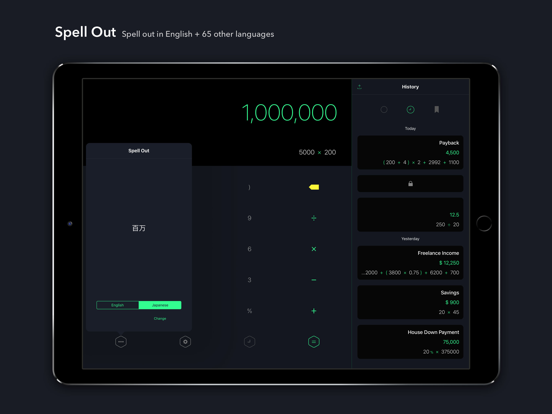This screenshot has height=414, width=552.
Task: Tap the percent key
Action: tap(249, 310)
